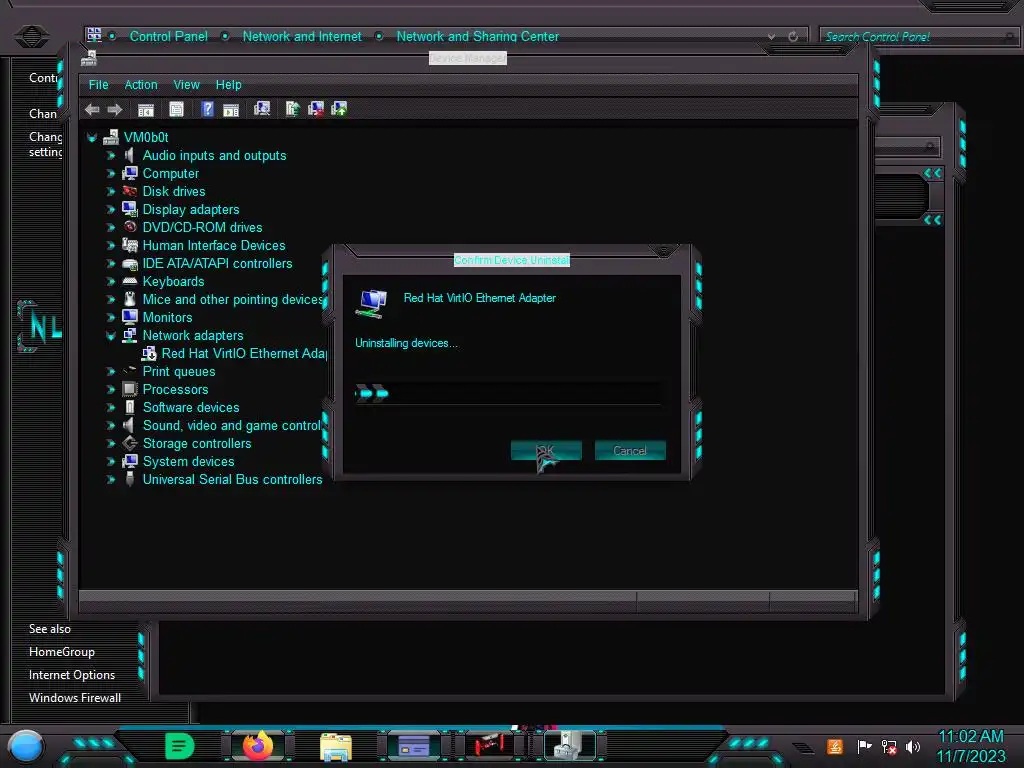Expand the Processors category
Screen dimensions: 1024x768
(x=110, y=389)
